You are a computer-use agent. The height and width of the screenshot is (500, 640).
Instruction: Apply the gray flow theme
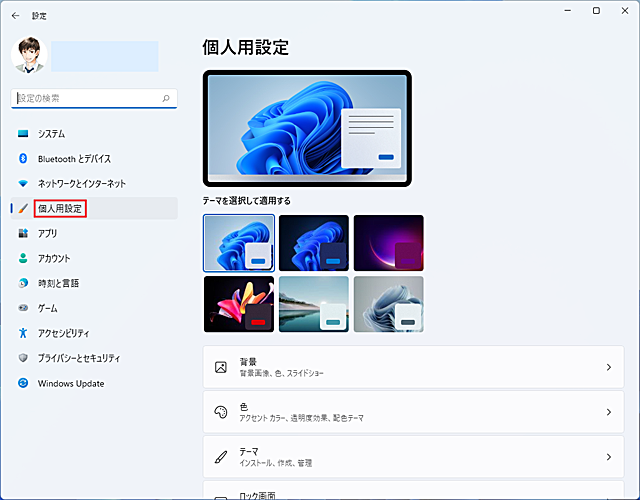coord(389,304)
